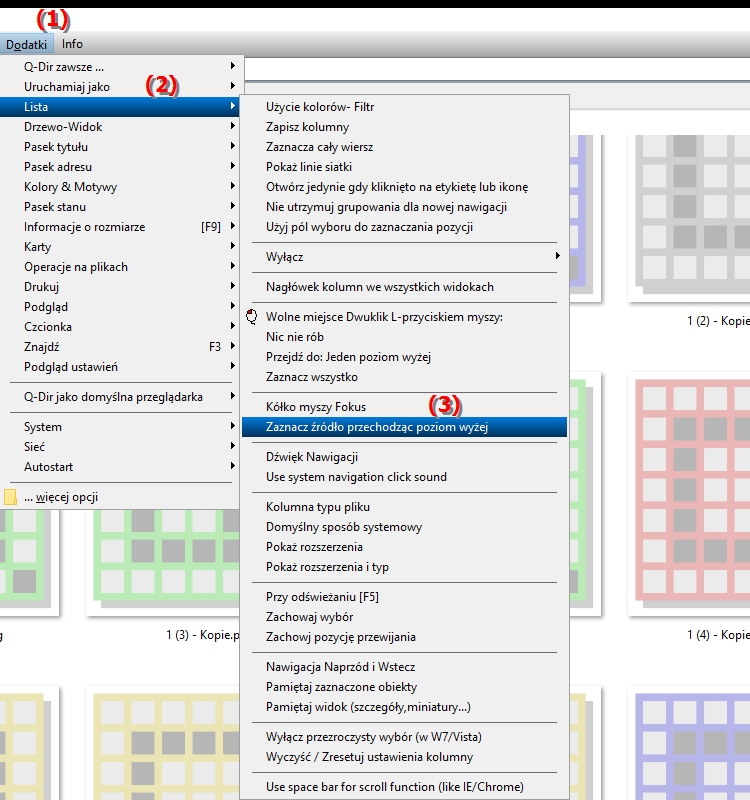Toggle 'Pamiętaj zaznaczone obiekty'
This screenshot has width=750, height=800.
[x=404, y=687]
